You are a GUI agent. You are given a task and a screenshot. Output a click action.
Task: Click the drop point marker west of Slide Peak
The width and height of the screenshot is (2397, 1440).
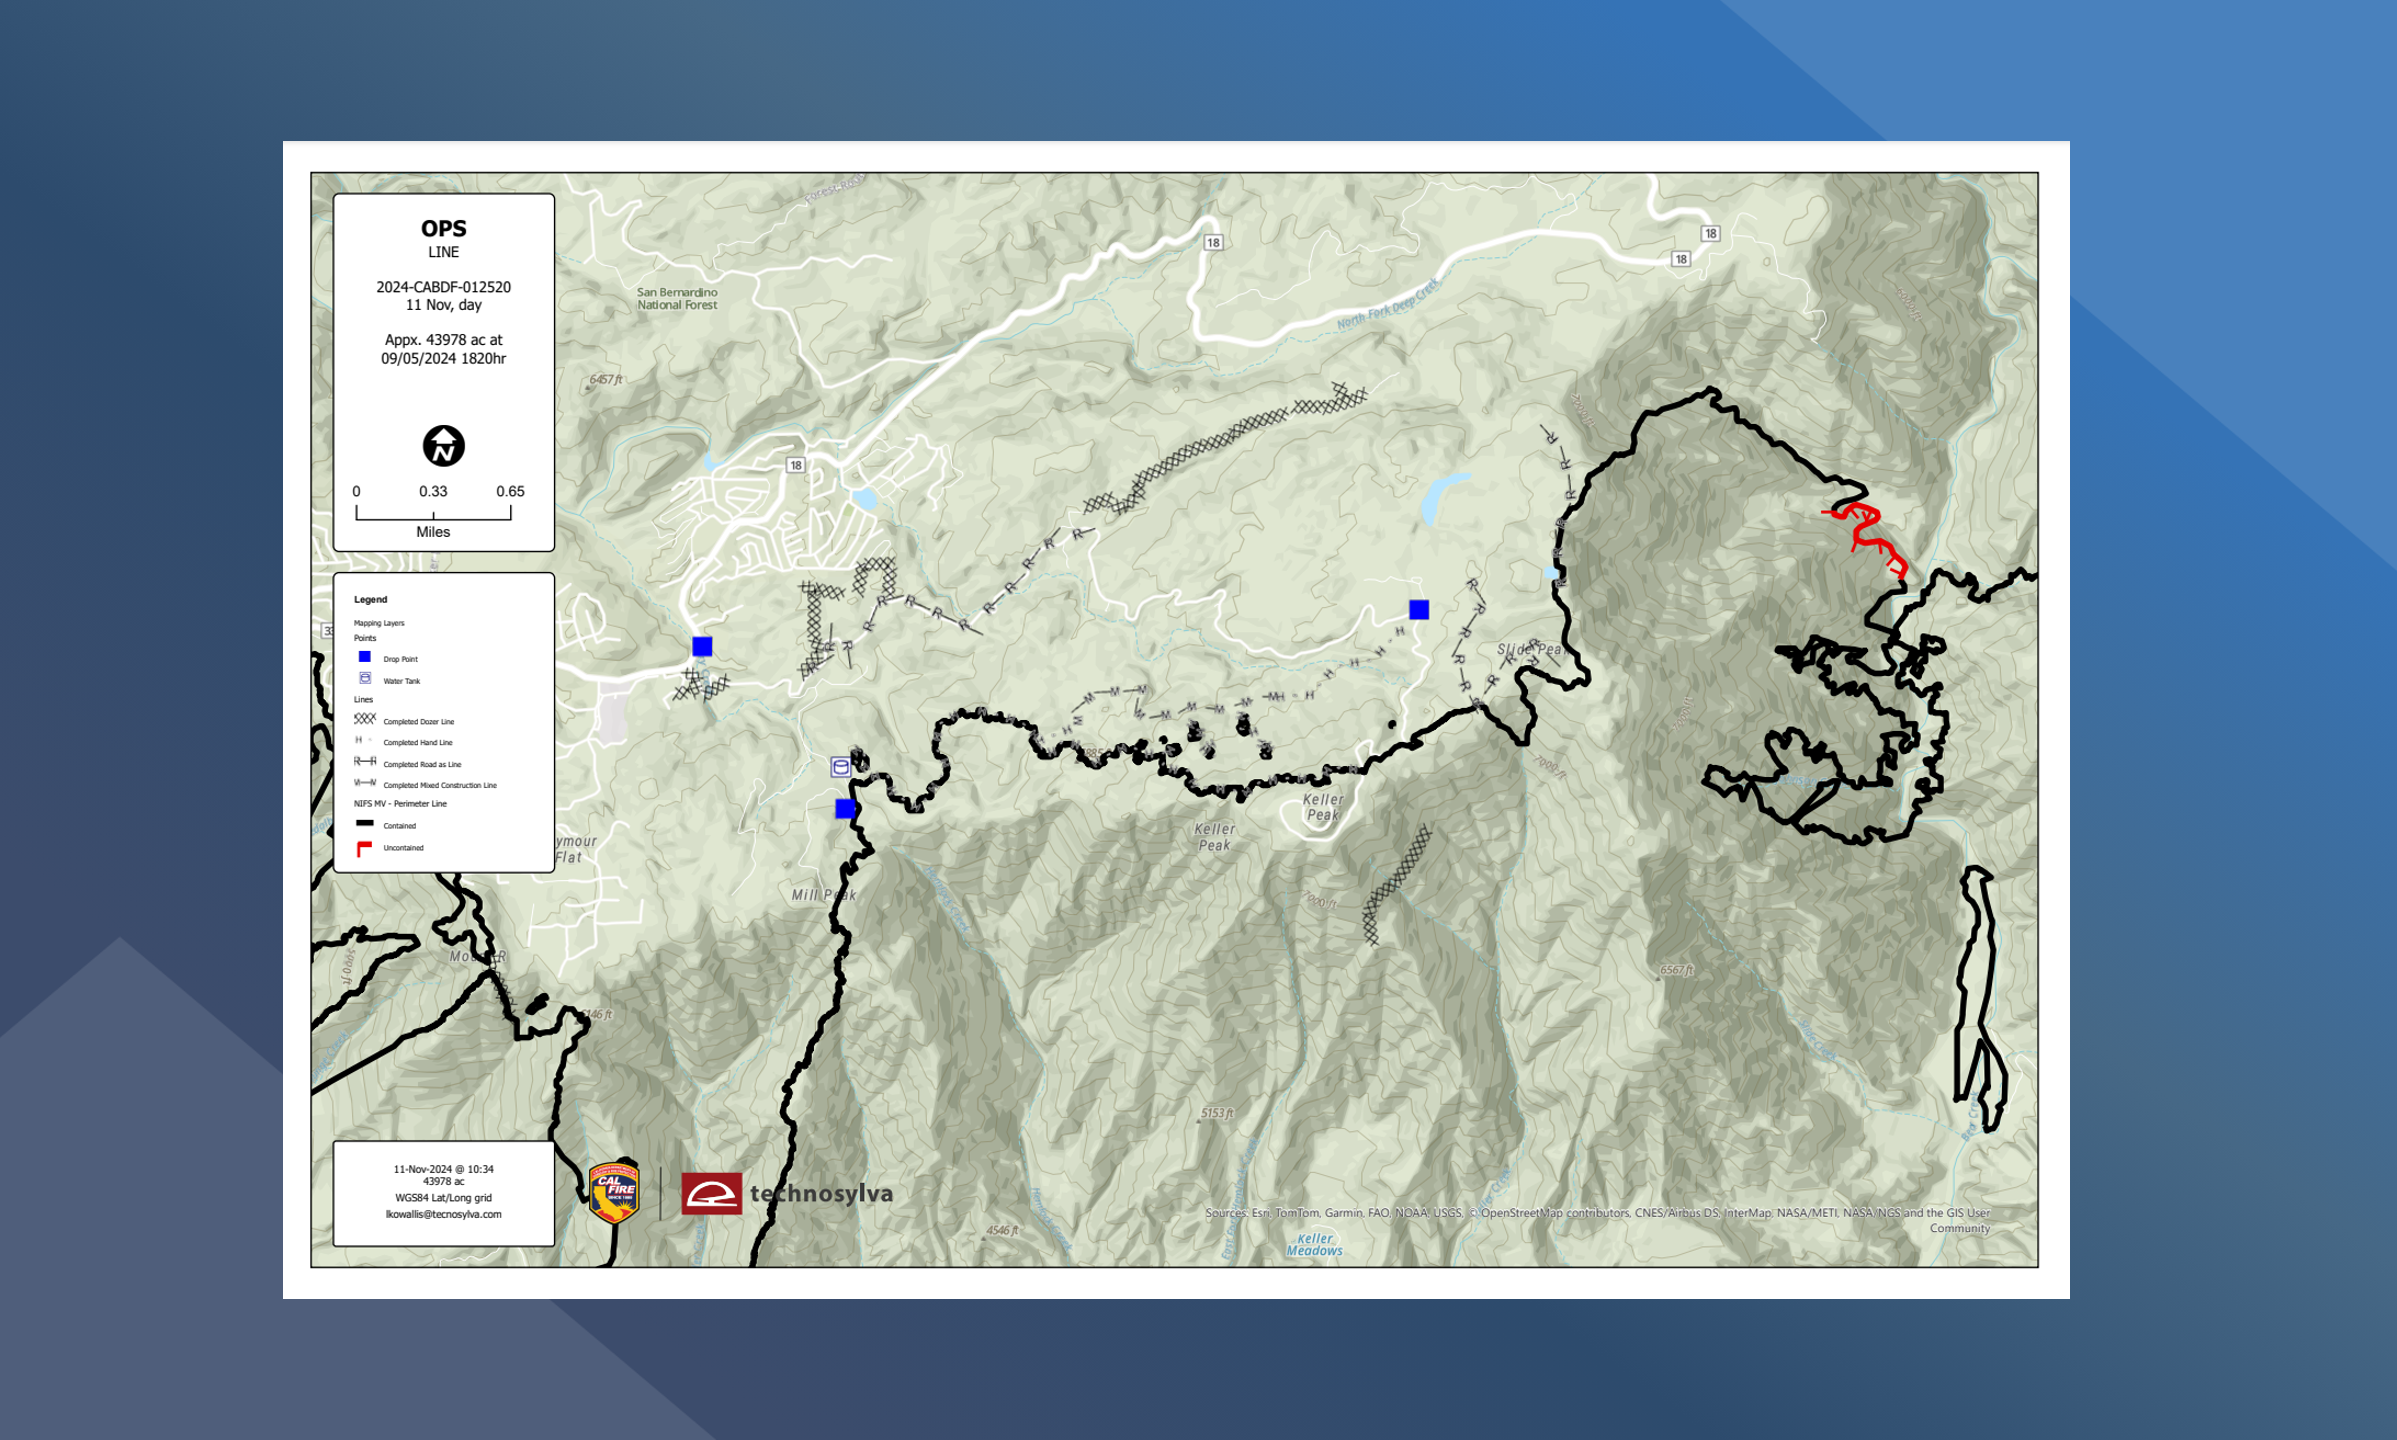[x=1419, y=609]
